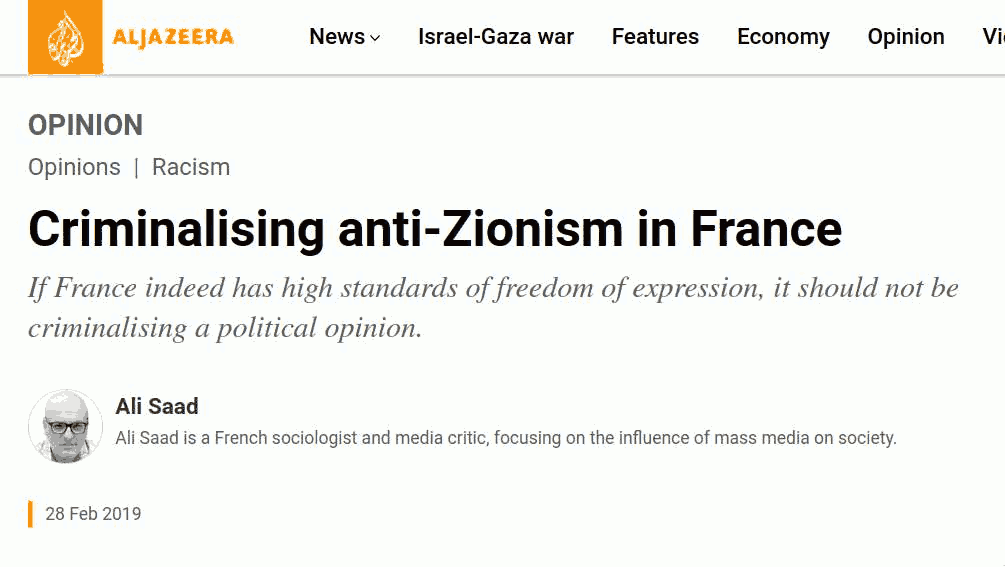
Task: Click the ALJAZEERA wordmark text
Action: [173, 37]
